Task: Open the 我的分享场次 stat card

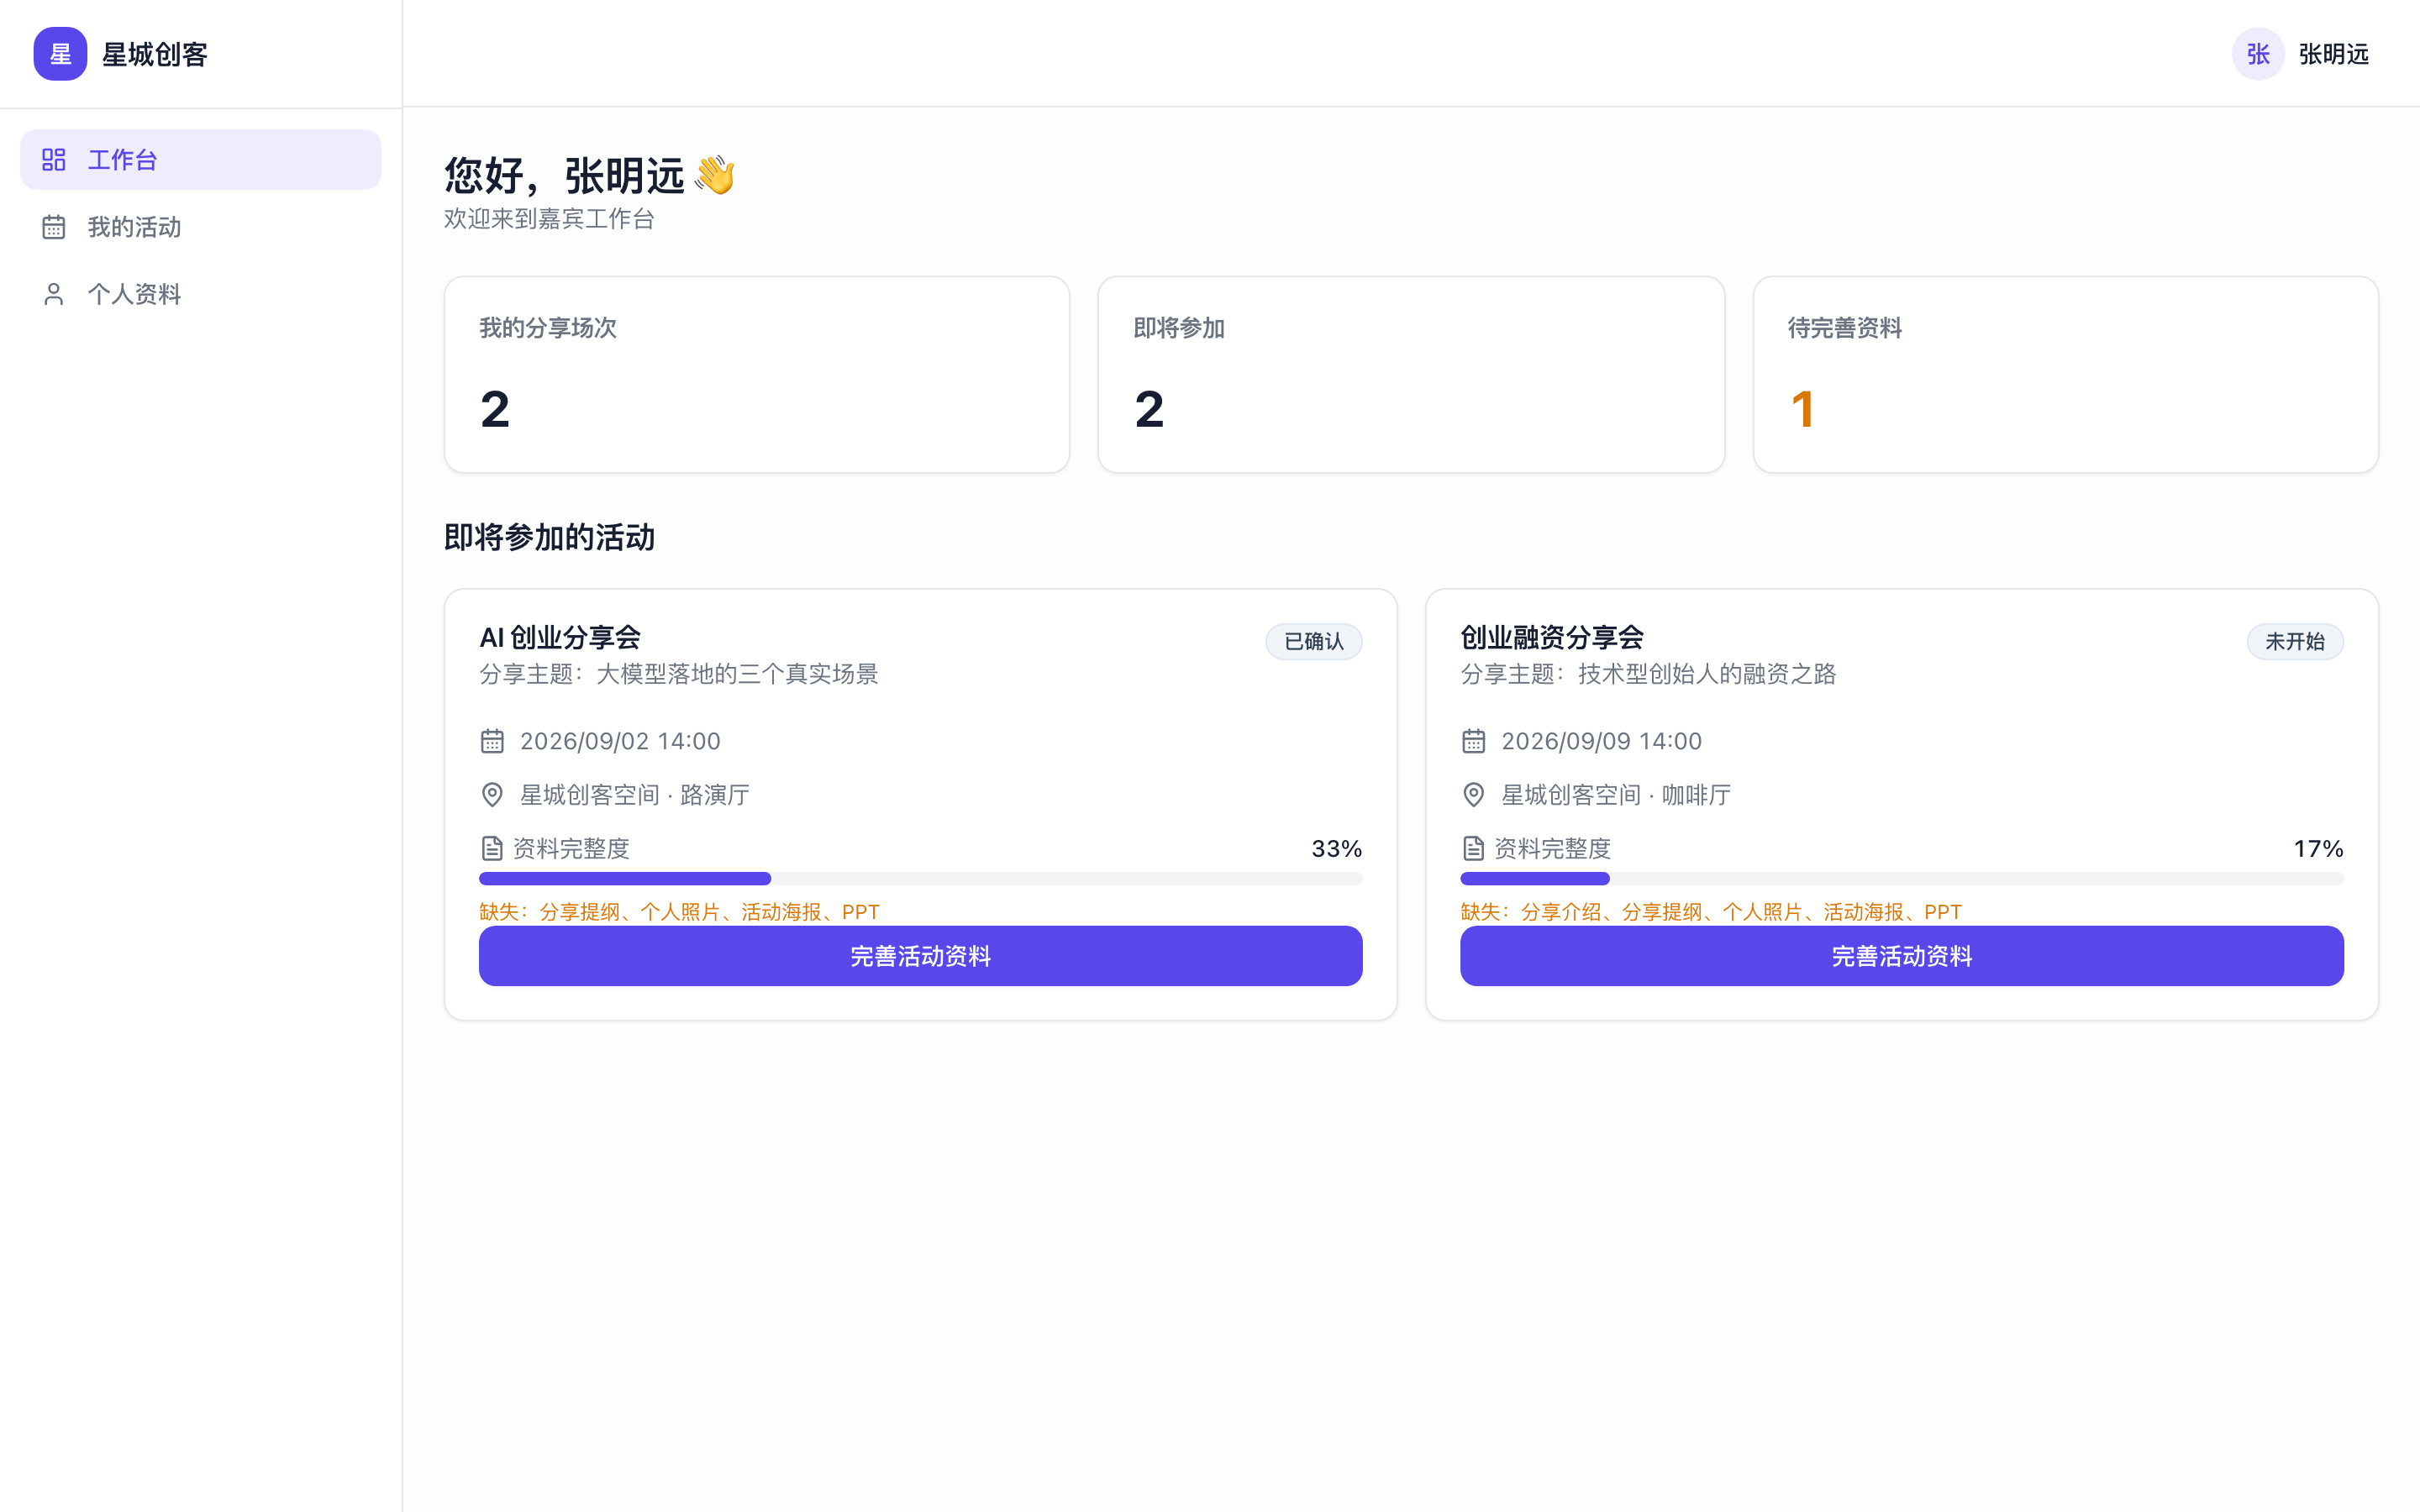Action: tap(757, 374)
